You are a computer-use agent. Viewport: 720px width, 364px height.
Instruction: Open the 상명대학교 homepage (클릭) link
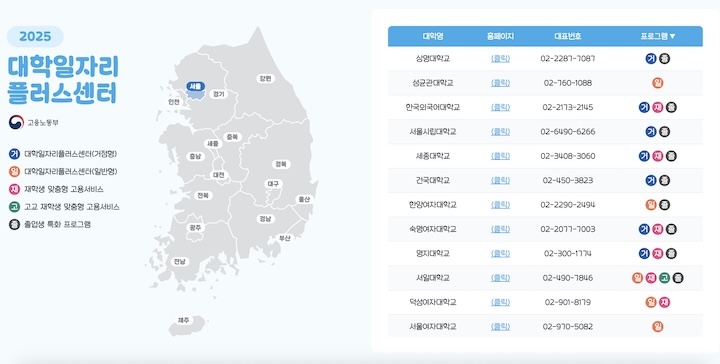(500, 59)
